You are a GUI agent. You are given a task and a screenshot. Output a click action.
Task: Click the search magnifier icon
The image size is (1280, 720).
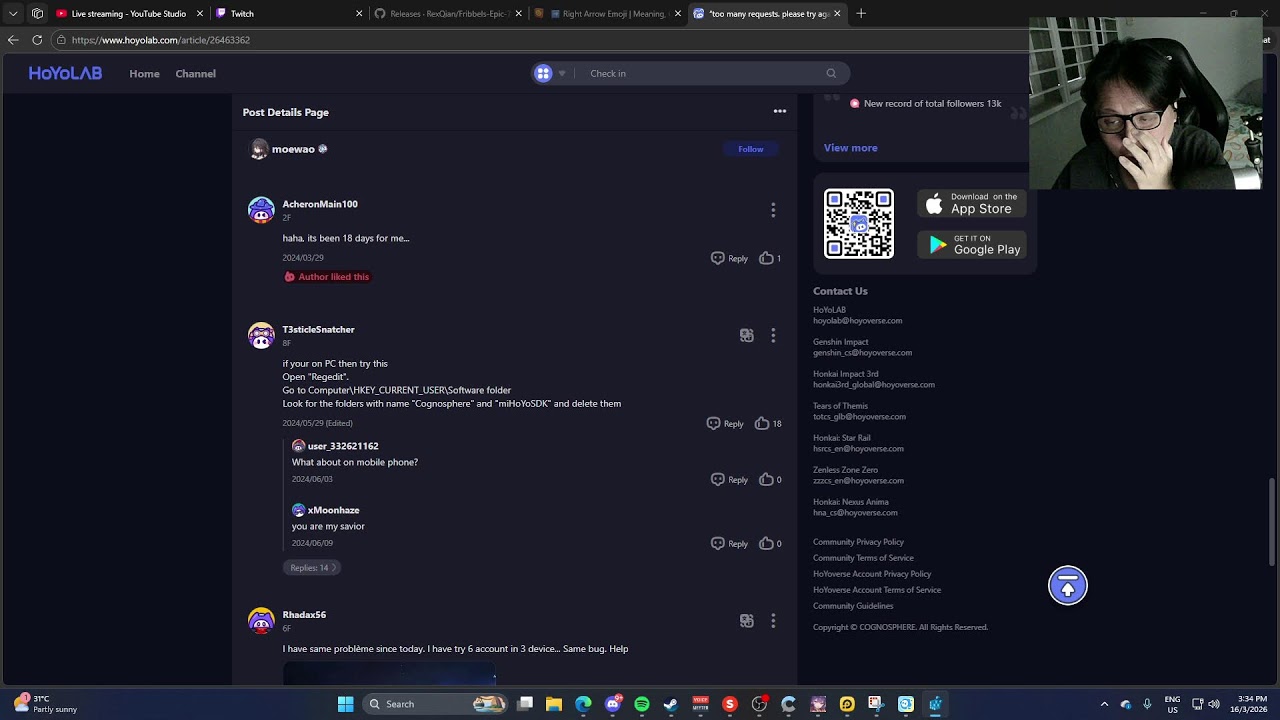point(830,73)
